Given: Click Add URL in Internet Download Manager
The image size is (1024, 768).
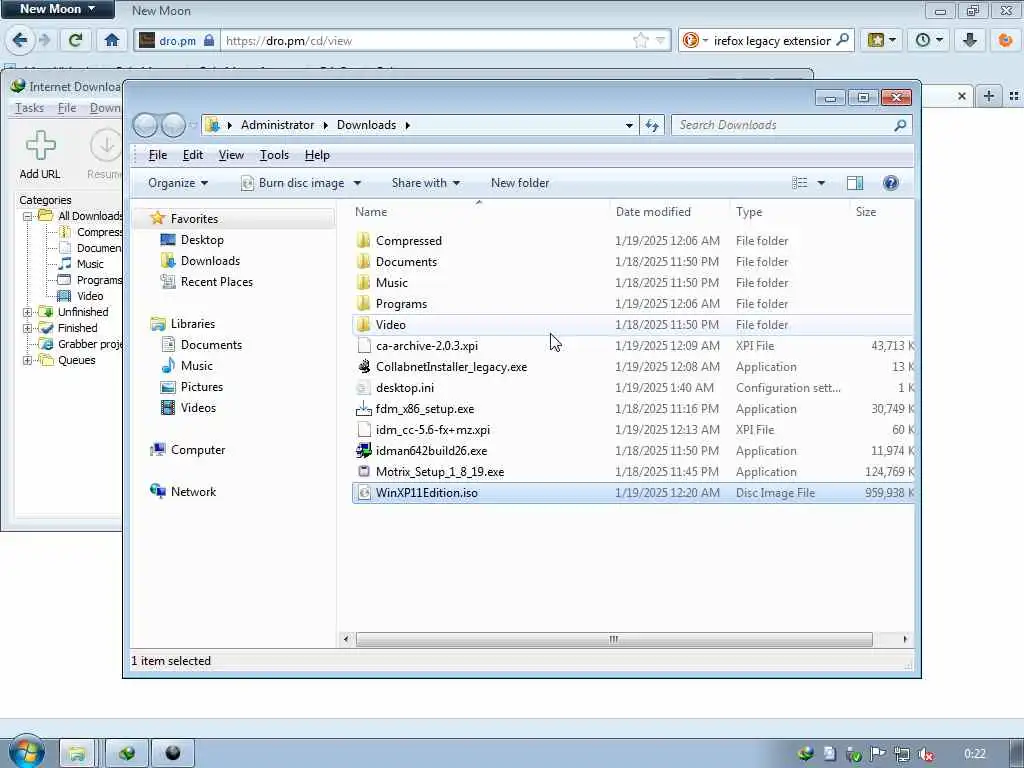Looking at the screenshot, I should point(40,155).
